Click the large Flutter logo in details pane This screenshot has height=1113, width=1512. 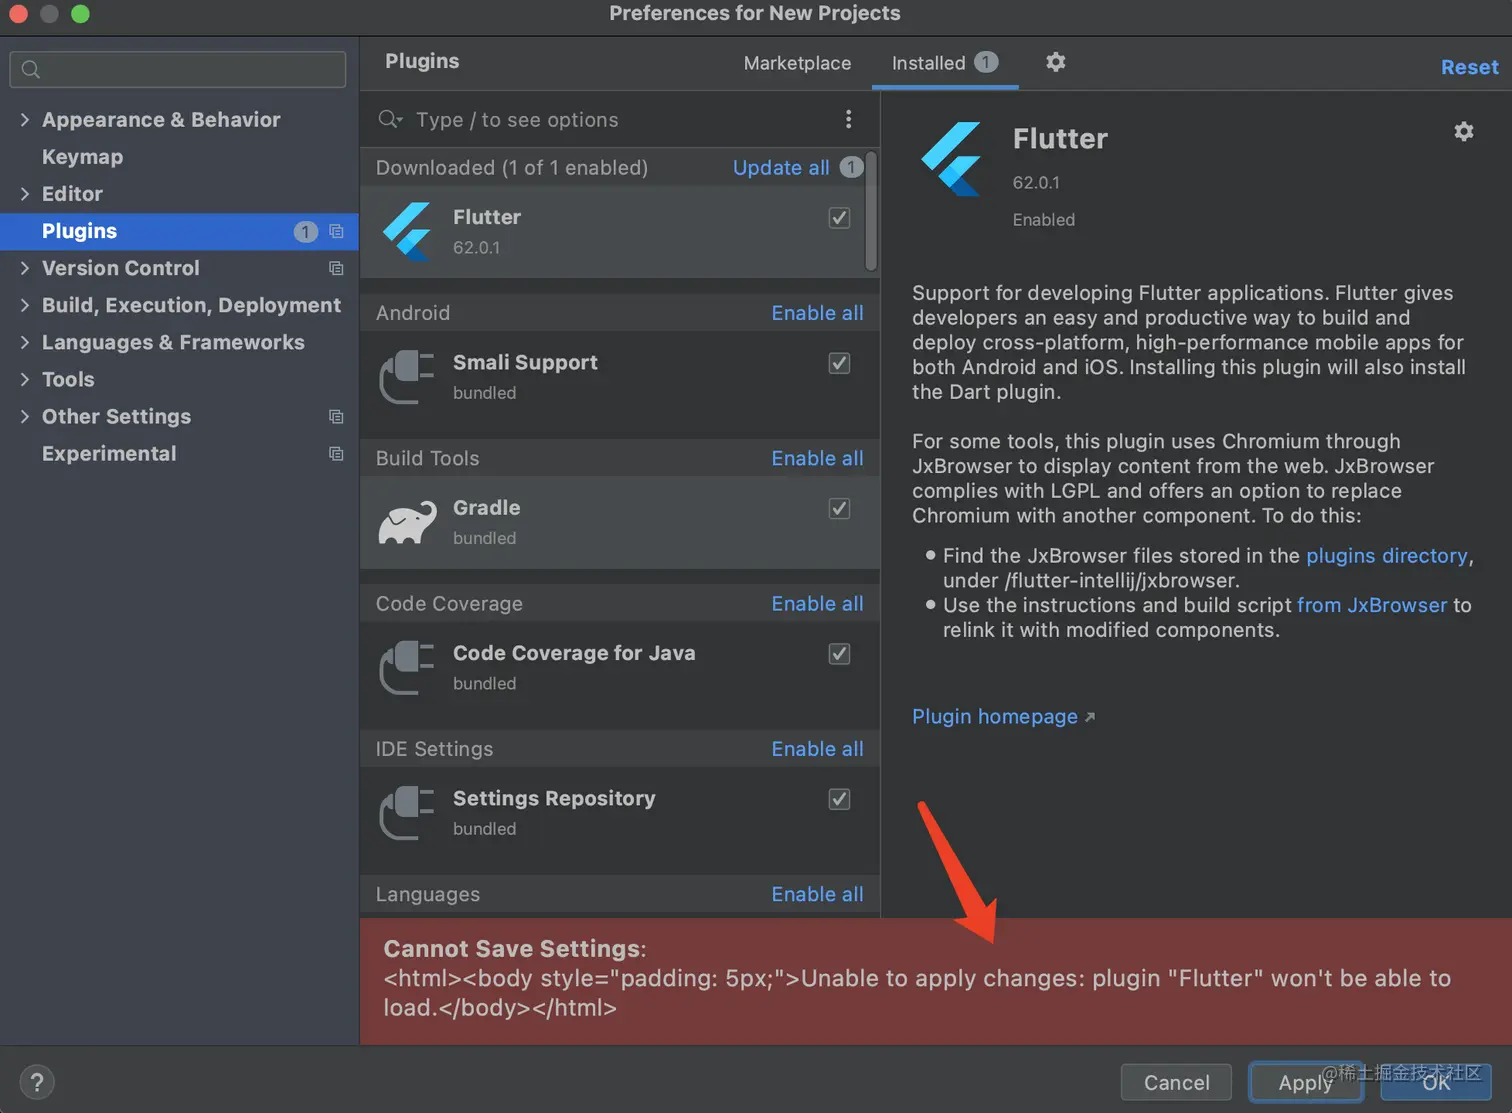(951, 158)
